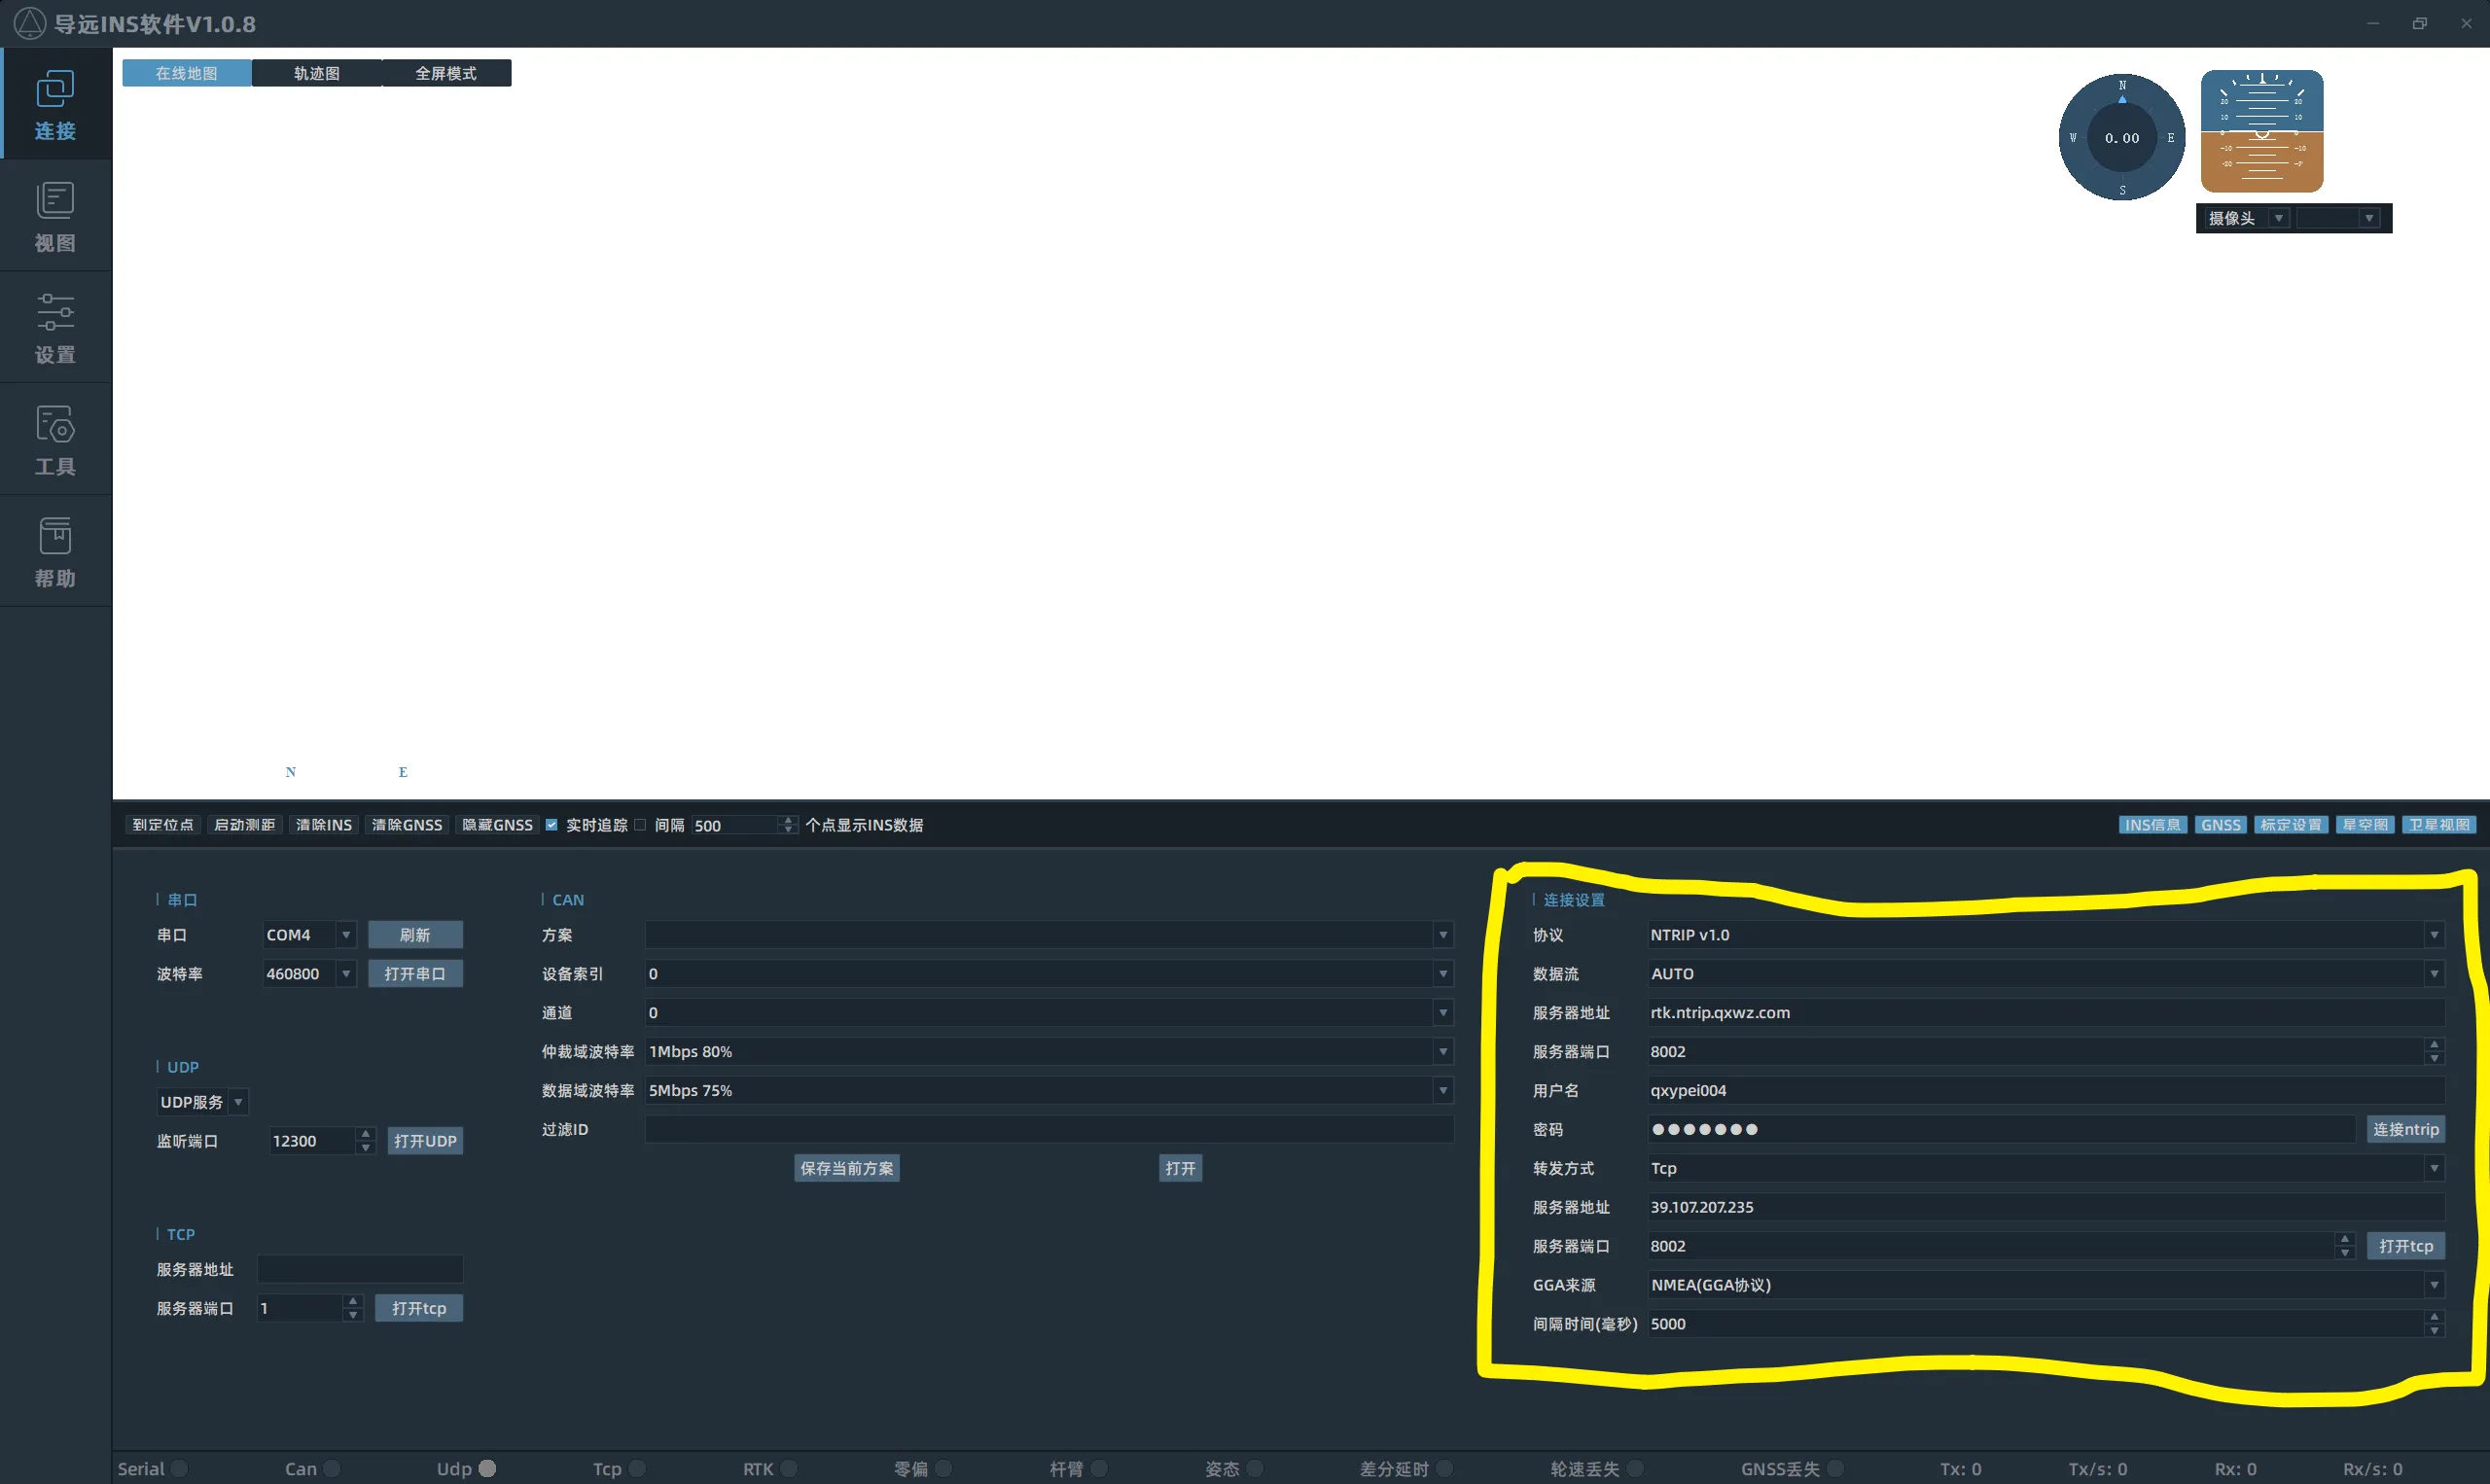Click the 打开串口 button
Viewport: 2490px width, 1484px height.
415,974
